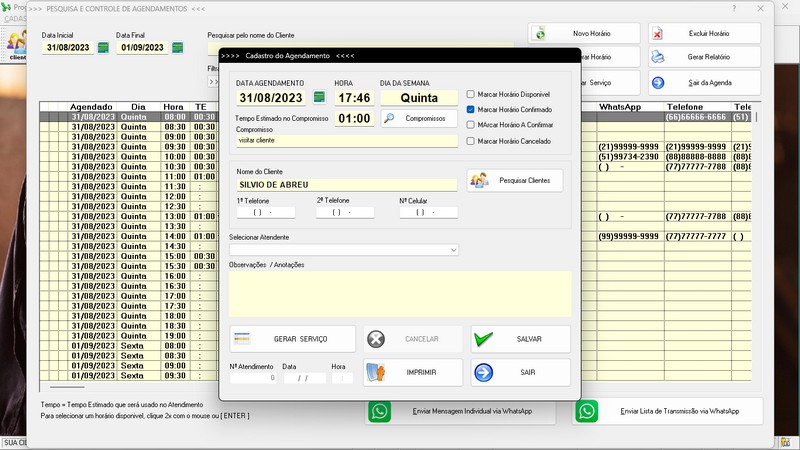The image size is (800, 450).
Task: Click Excluir Horário button
Action: click(705, 34)
